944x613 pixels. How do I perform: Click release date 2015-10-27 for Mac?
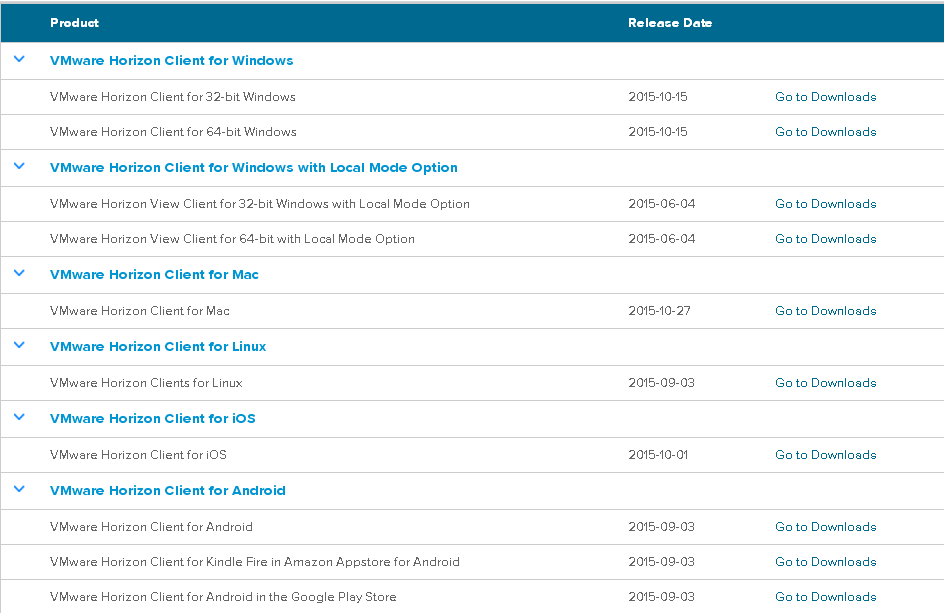(x=659, y=311)
